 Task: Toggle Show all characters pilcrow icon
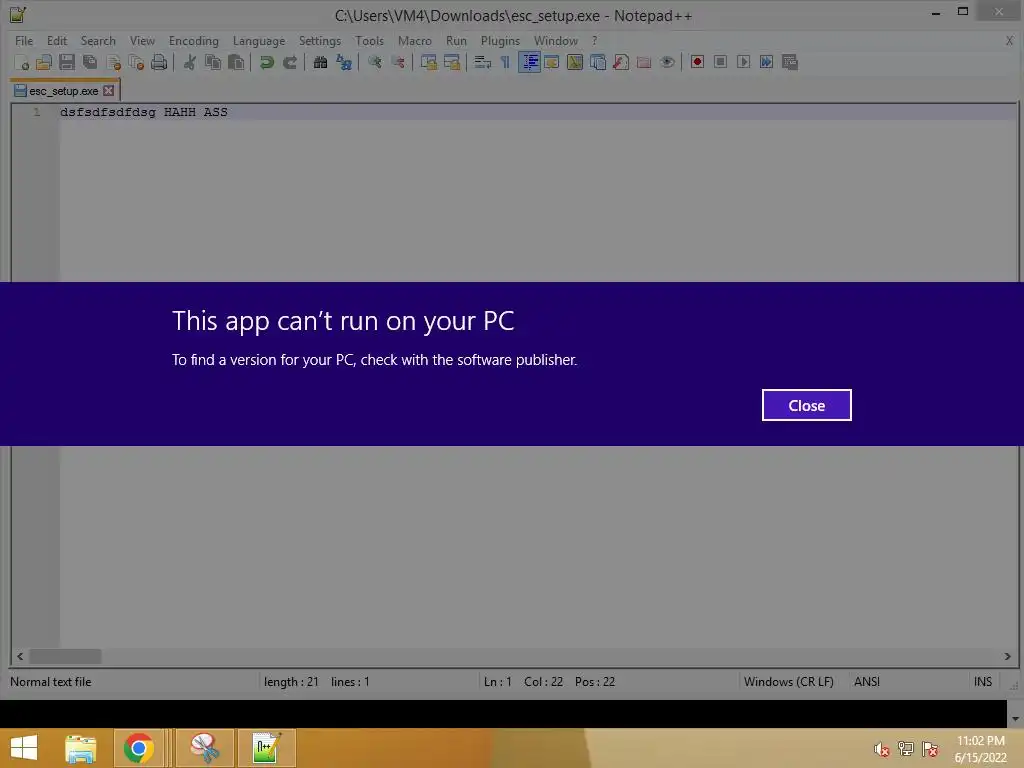pyautogui.click(x=505, y=62)
